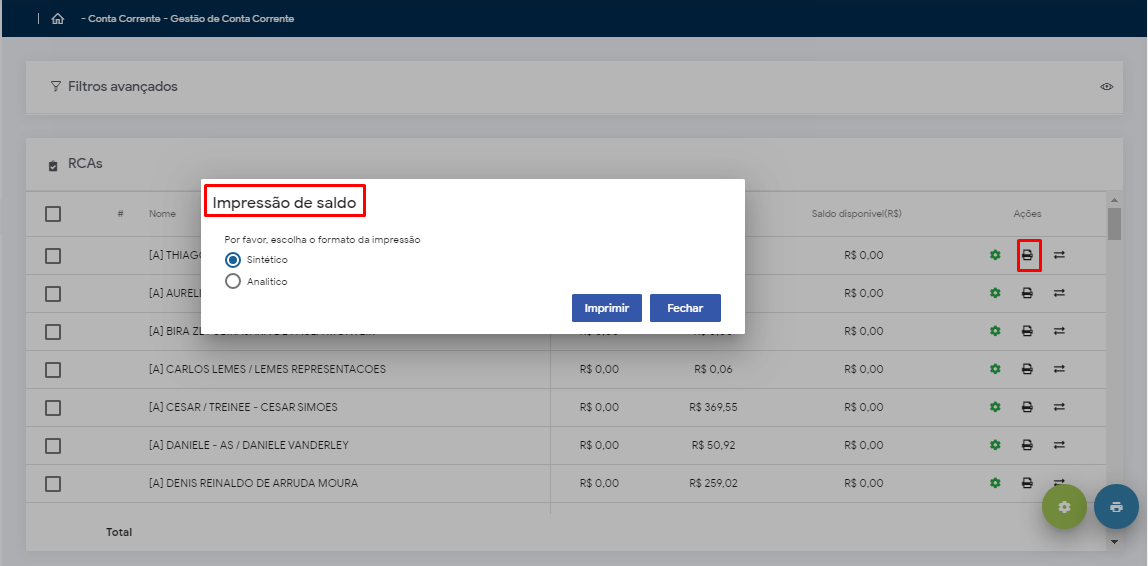Close the dialog with Fechar button
This screenshot has width=1148, height=566.
685,308
